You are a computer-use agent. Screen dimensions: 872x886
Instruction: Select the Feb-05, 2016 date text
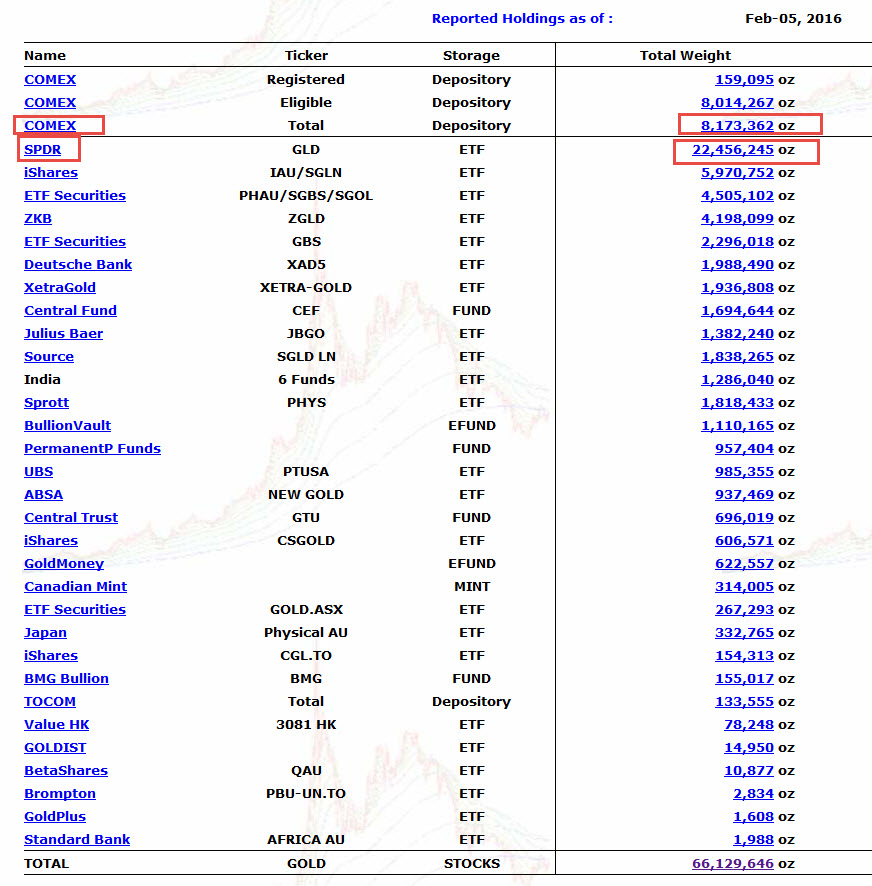coord(793,19)
